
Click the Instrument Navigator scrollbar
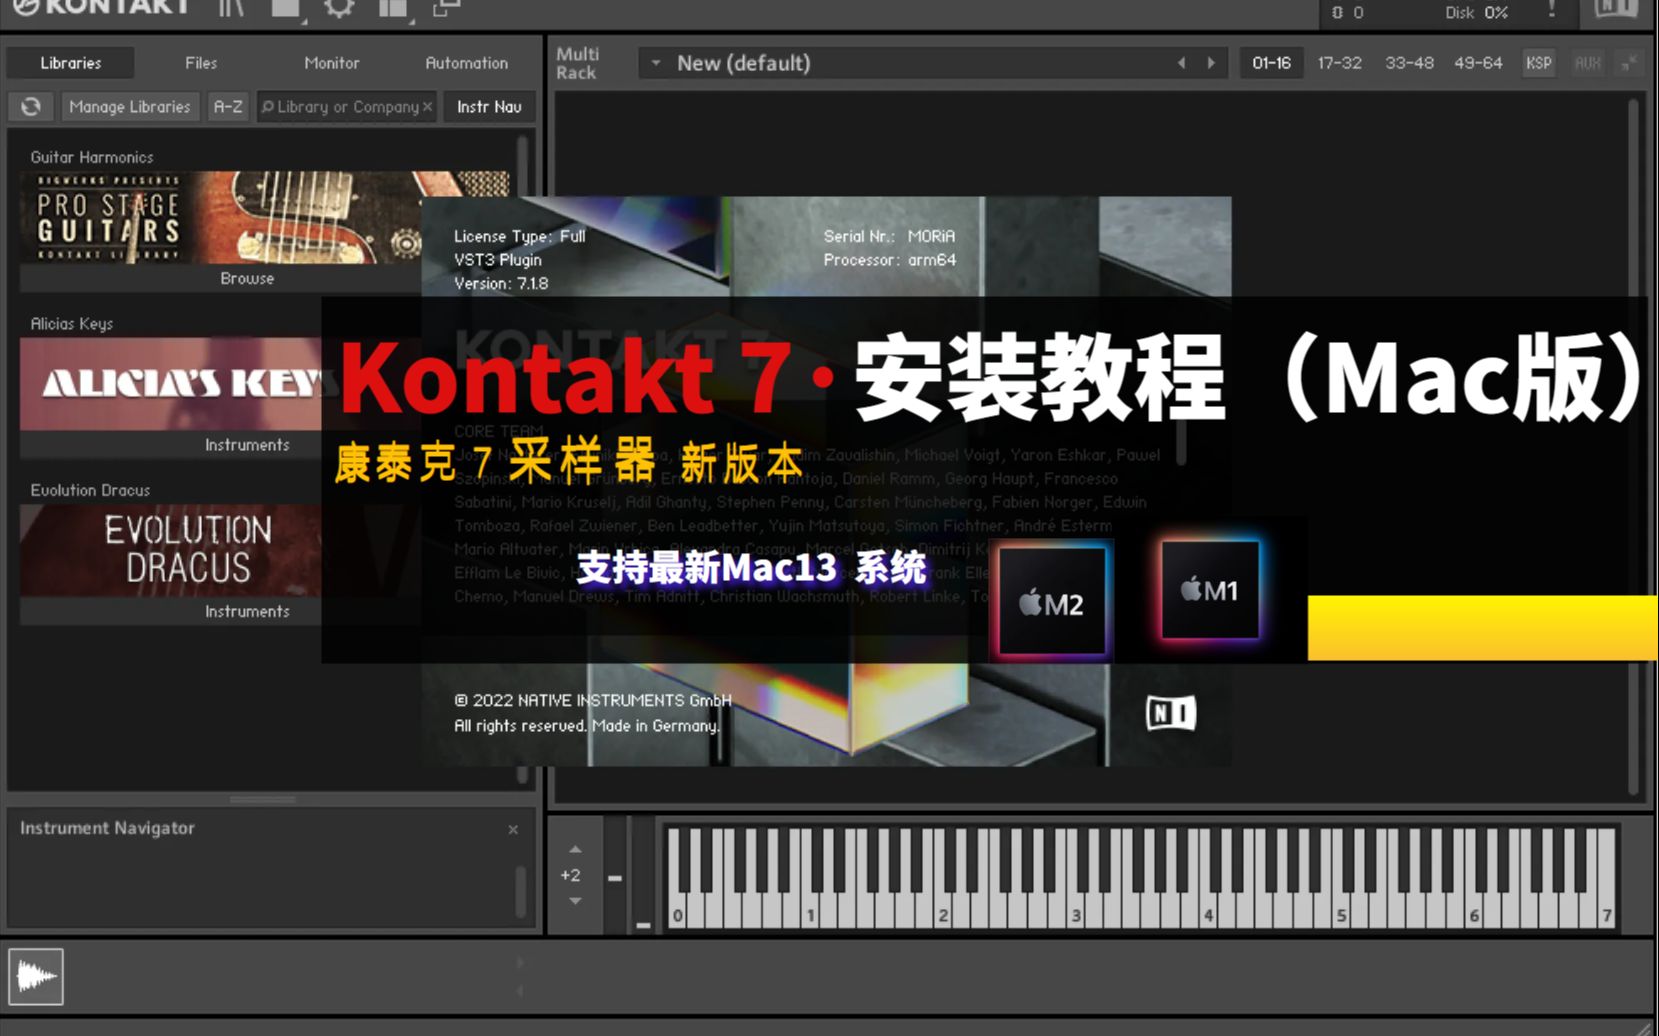[x=520, y=890]
